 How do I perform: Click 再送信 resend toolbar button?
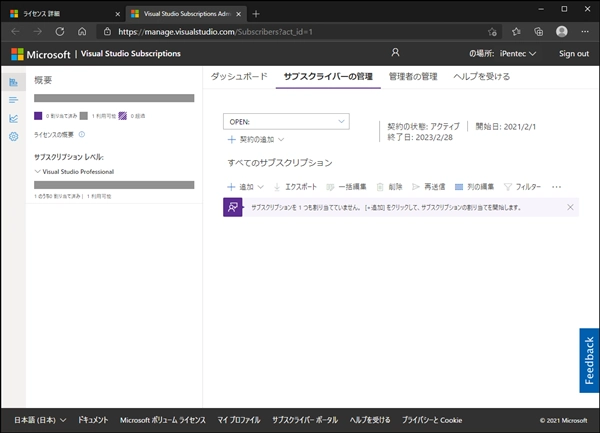429,187
